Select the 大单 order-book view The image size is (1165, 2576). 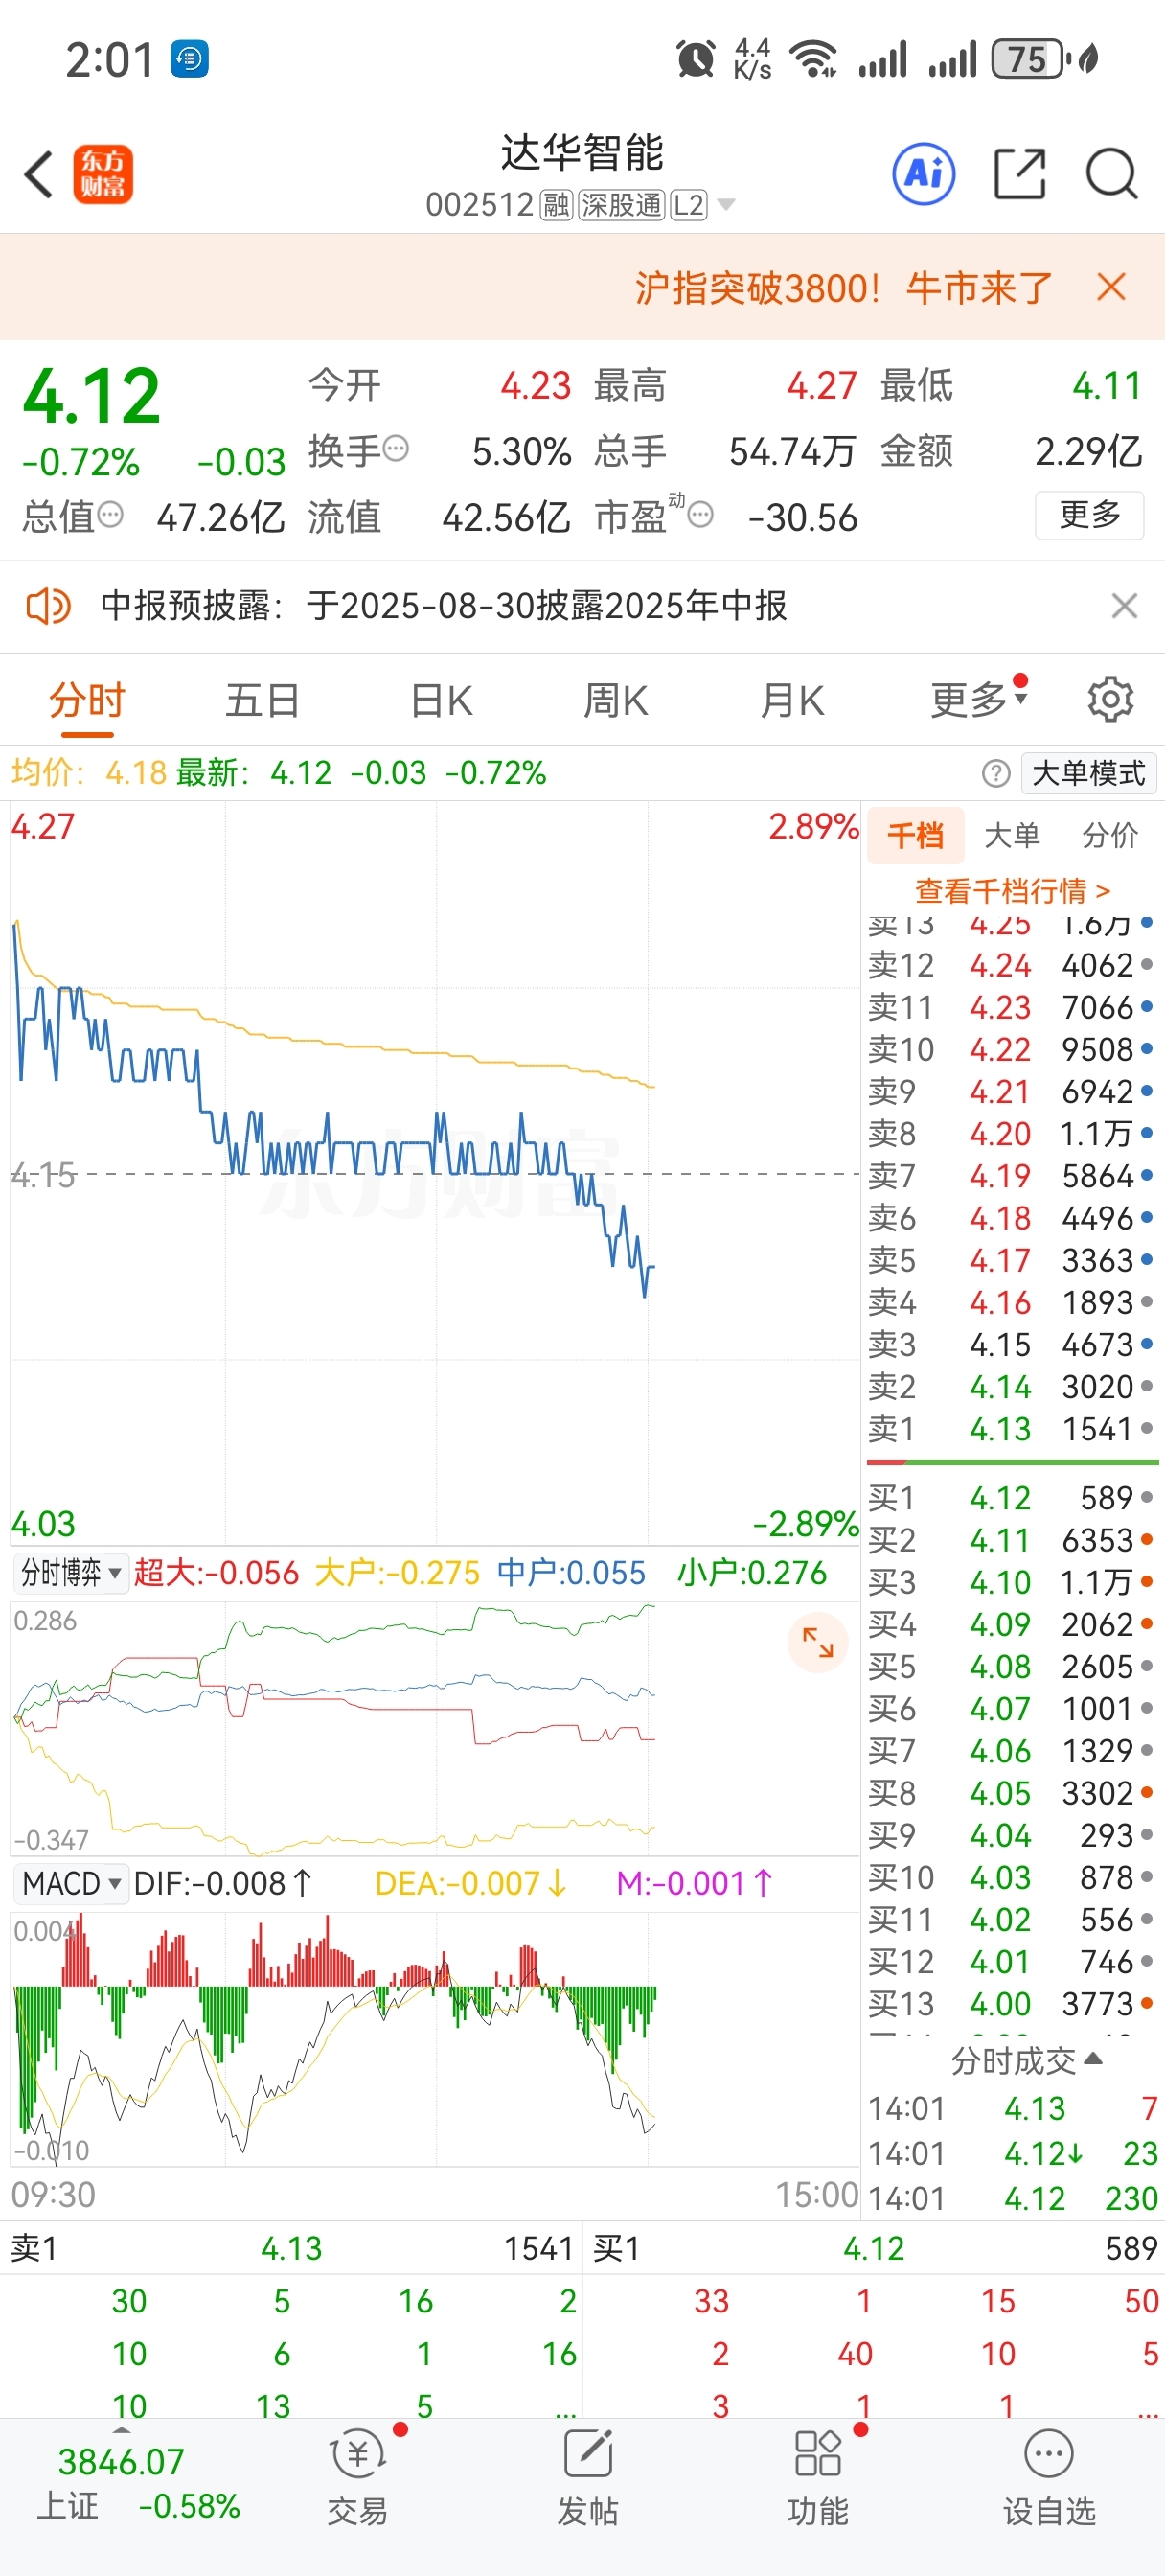pos(1012,835)
